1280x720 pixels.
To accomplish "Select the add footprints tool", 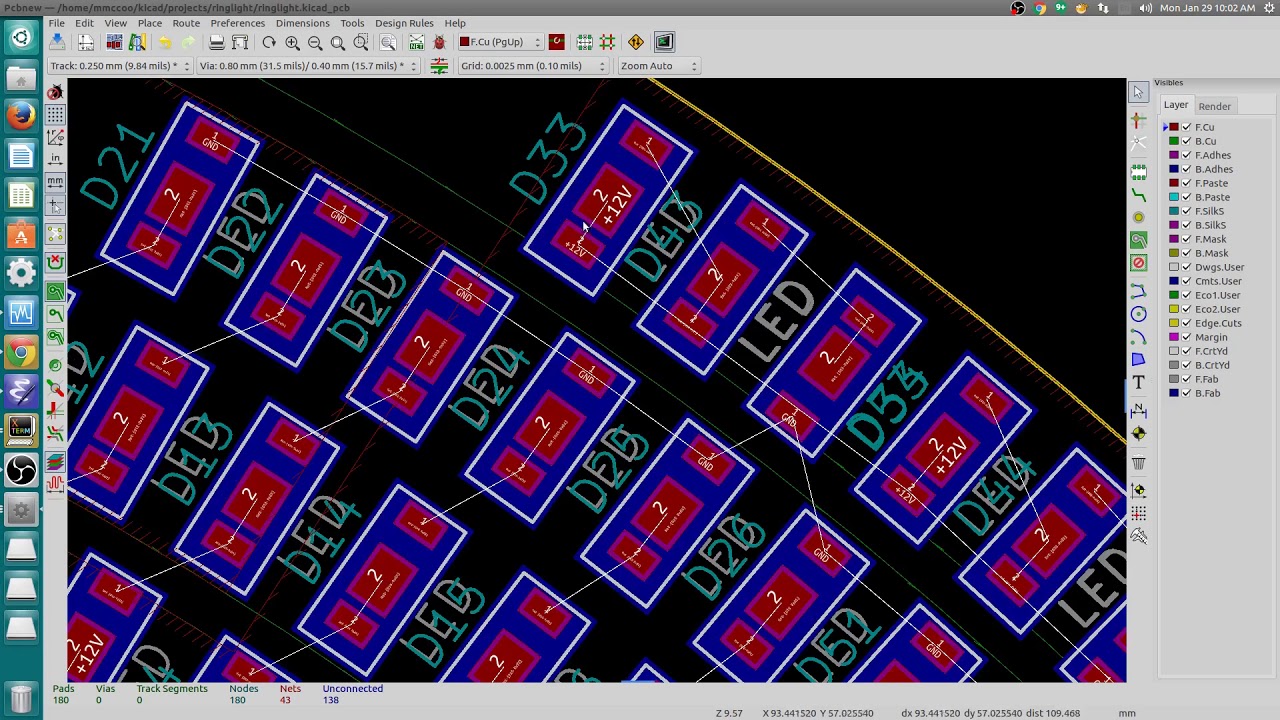I will pos(1138,174).
